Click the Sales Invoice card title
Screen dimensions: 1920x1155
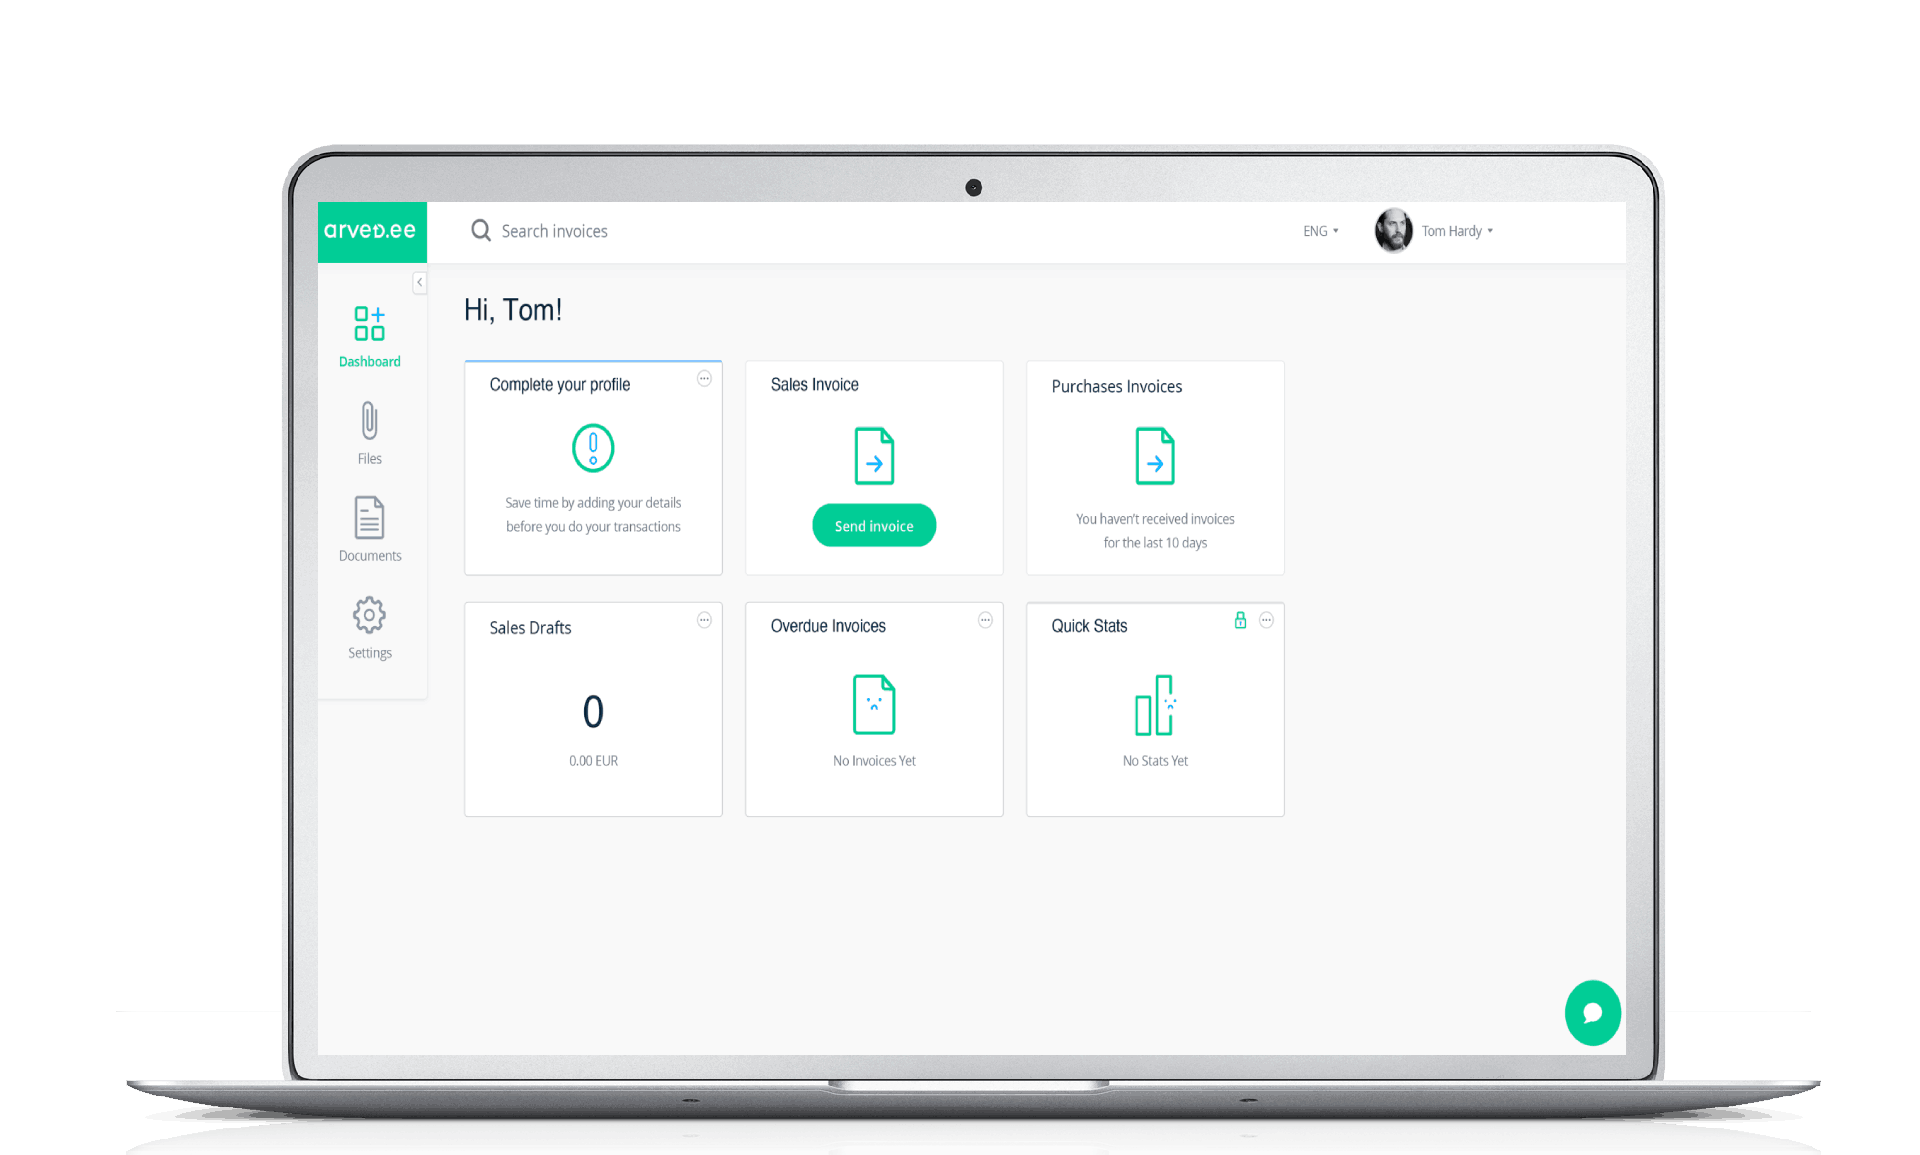coord(814,384)
